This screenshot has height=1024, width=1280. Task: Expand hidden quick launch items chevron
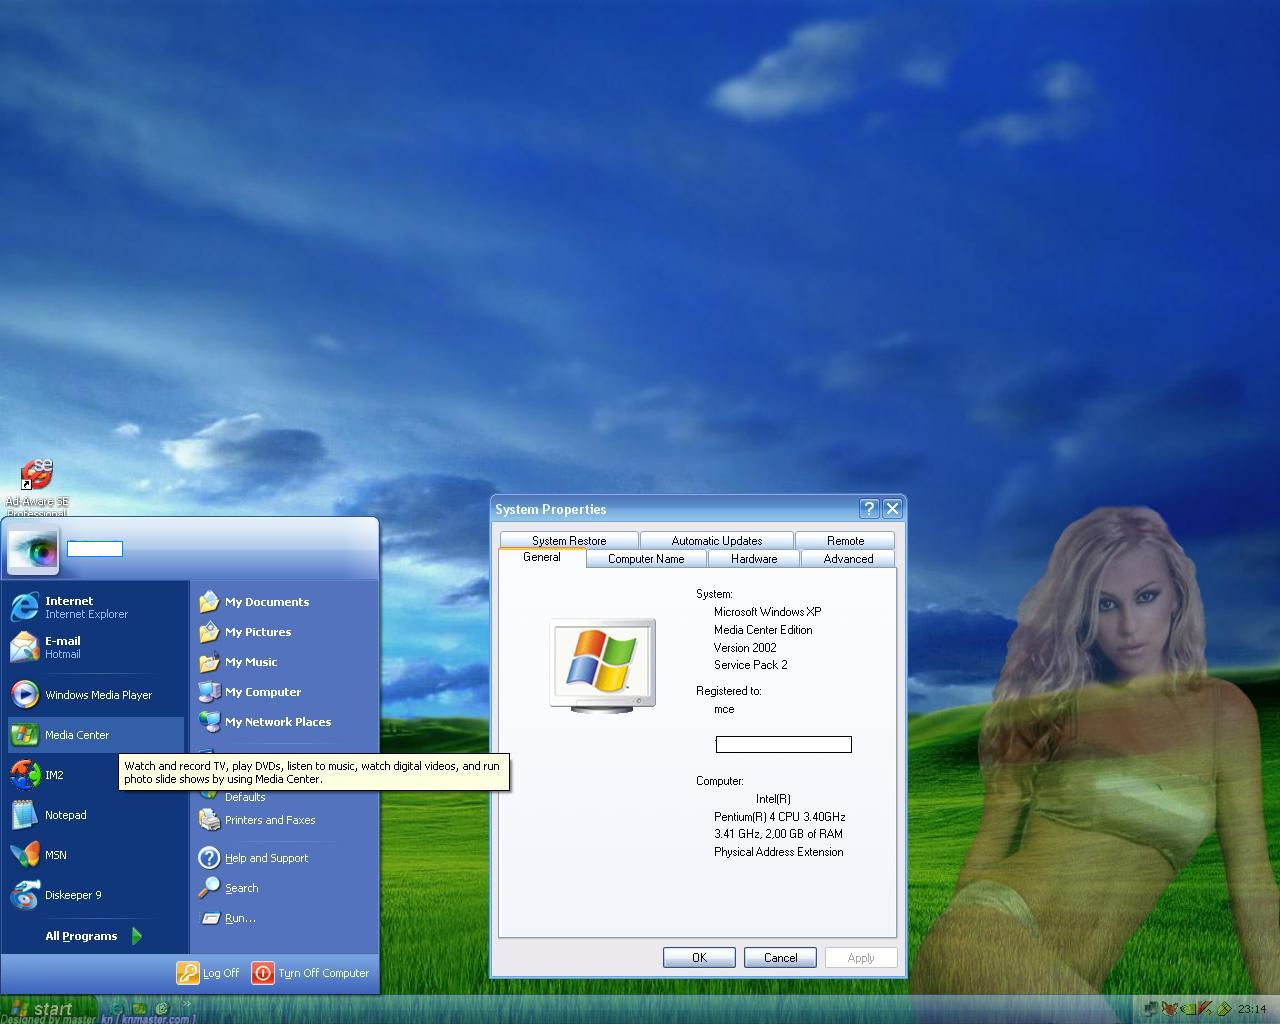point(186,1004)
